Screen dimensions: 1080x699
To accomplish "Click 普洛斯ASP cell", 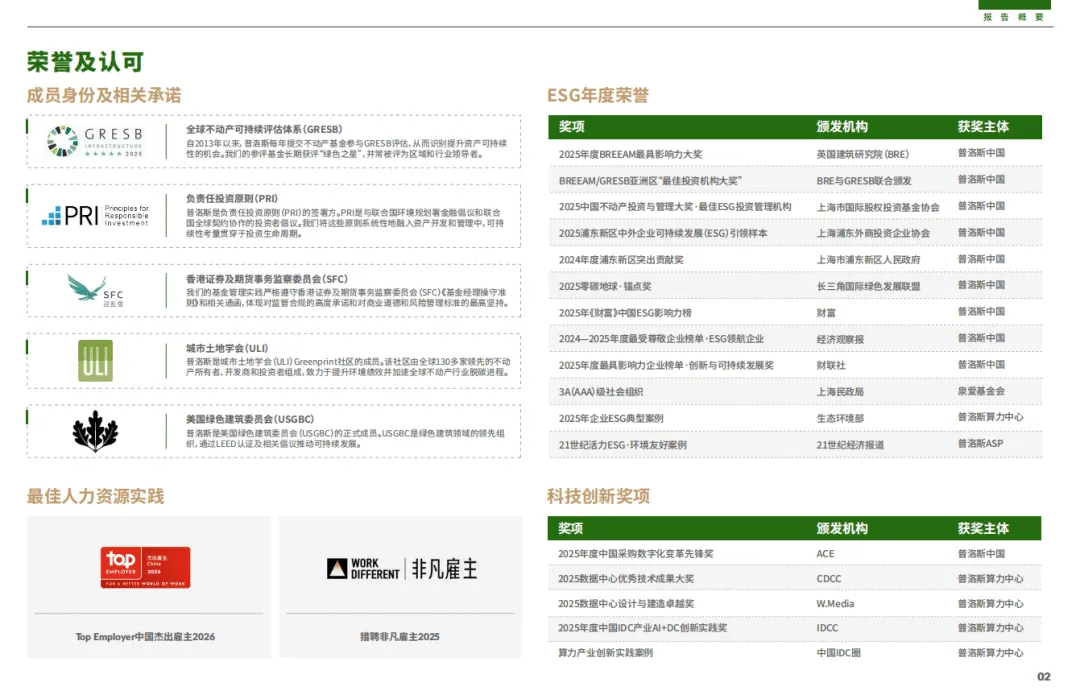I will [980, 444].
